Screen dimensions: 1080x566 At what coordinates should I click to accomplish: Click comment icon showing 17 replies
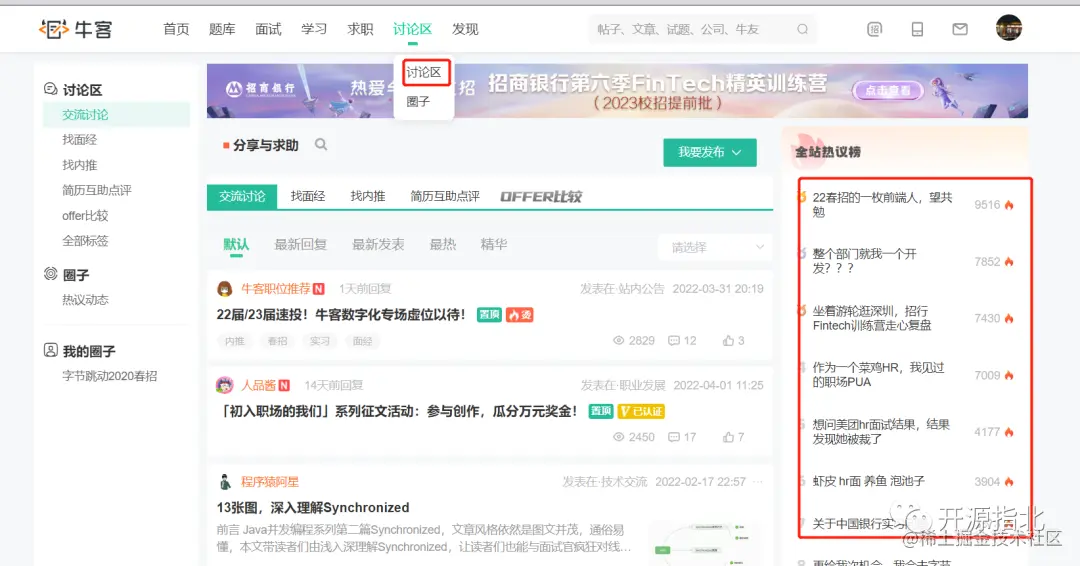coord(674,437)
